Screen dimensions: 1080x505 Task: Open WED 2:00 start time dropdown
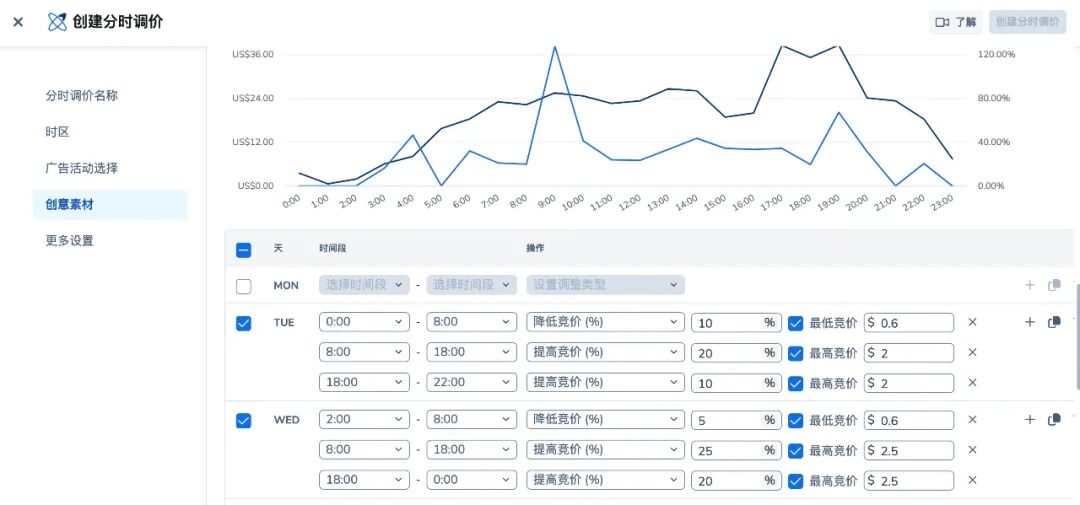(364, 420)
